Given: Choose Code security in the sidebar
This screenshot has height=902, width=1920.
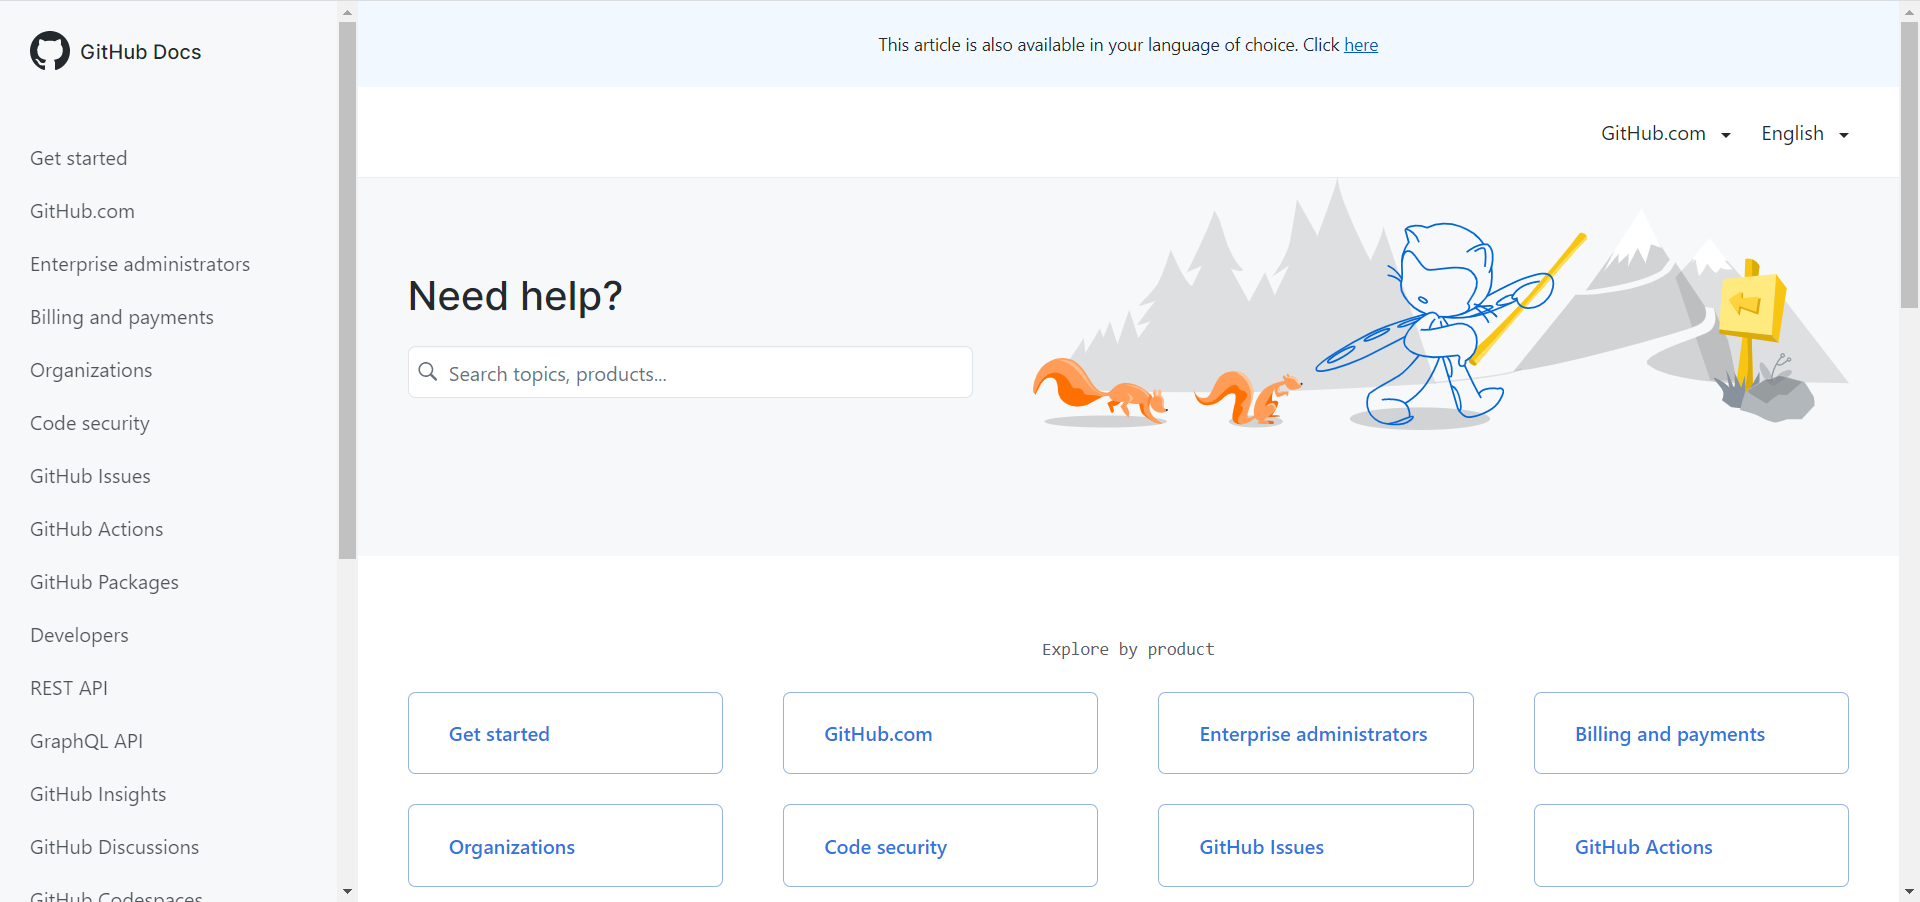Looking at the screenshot, I should pos(90,423).
